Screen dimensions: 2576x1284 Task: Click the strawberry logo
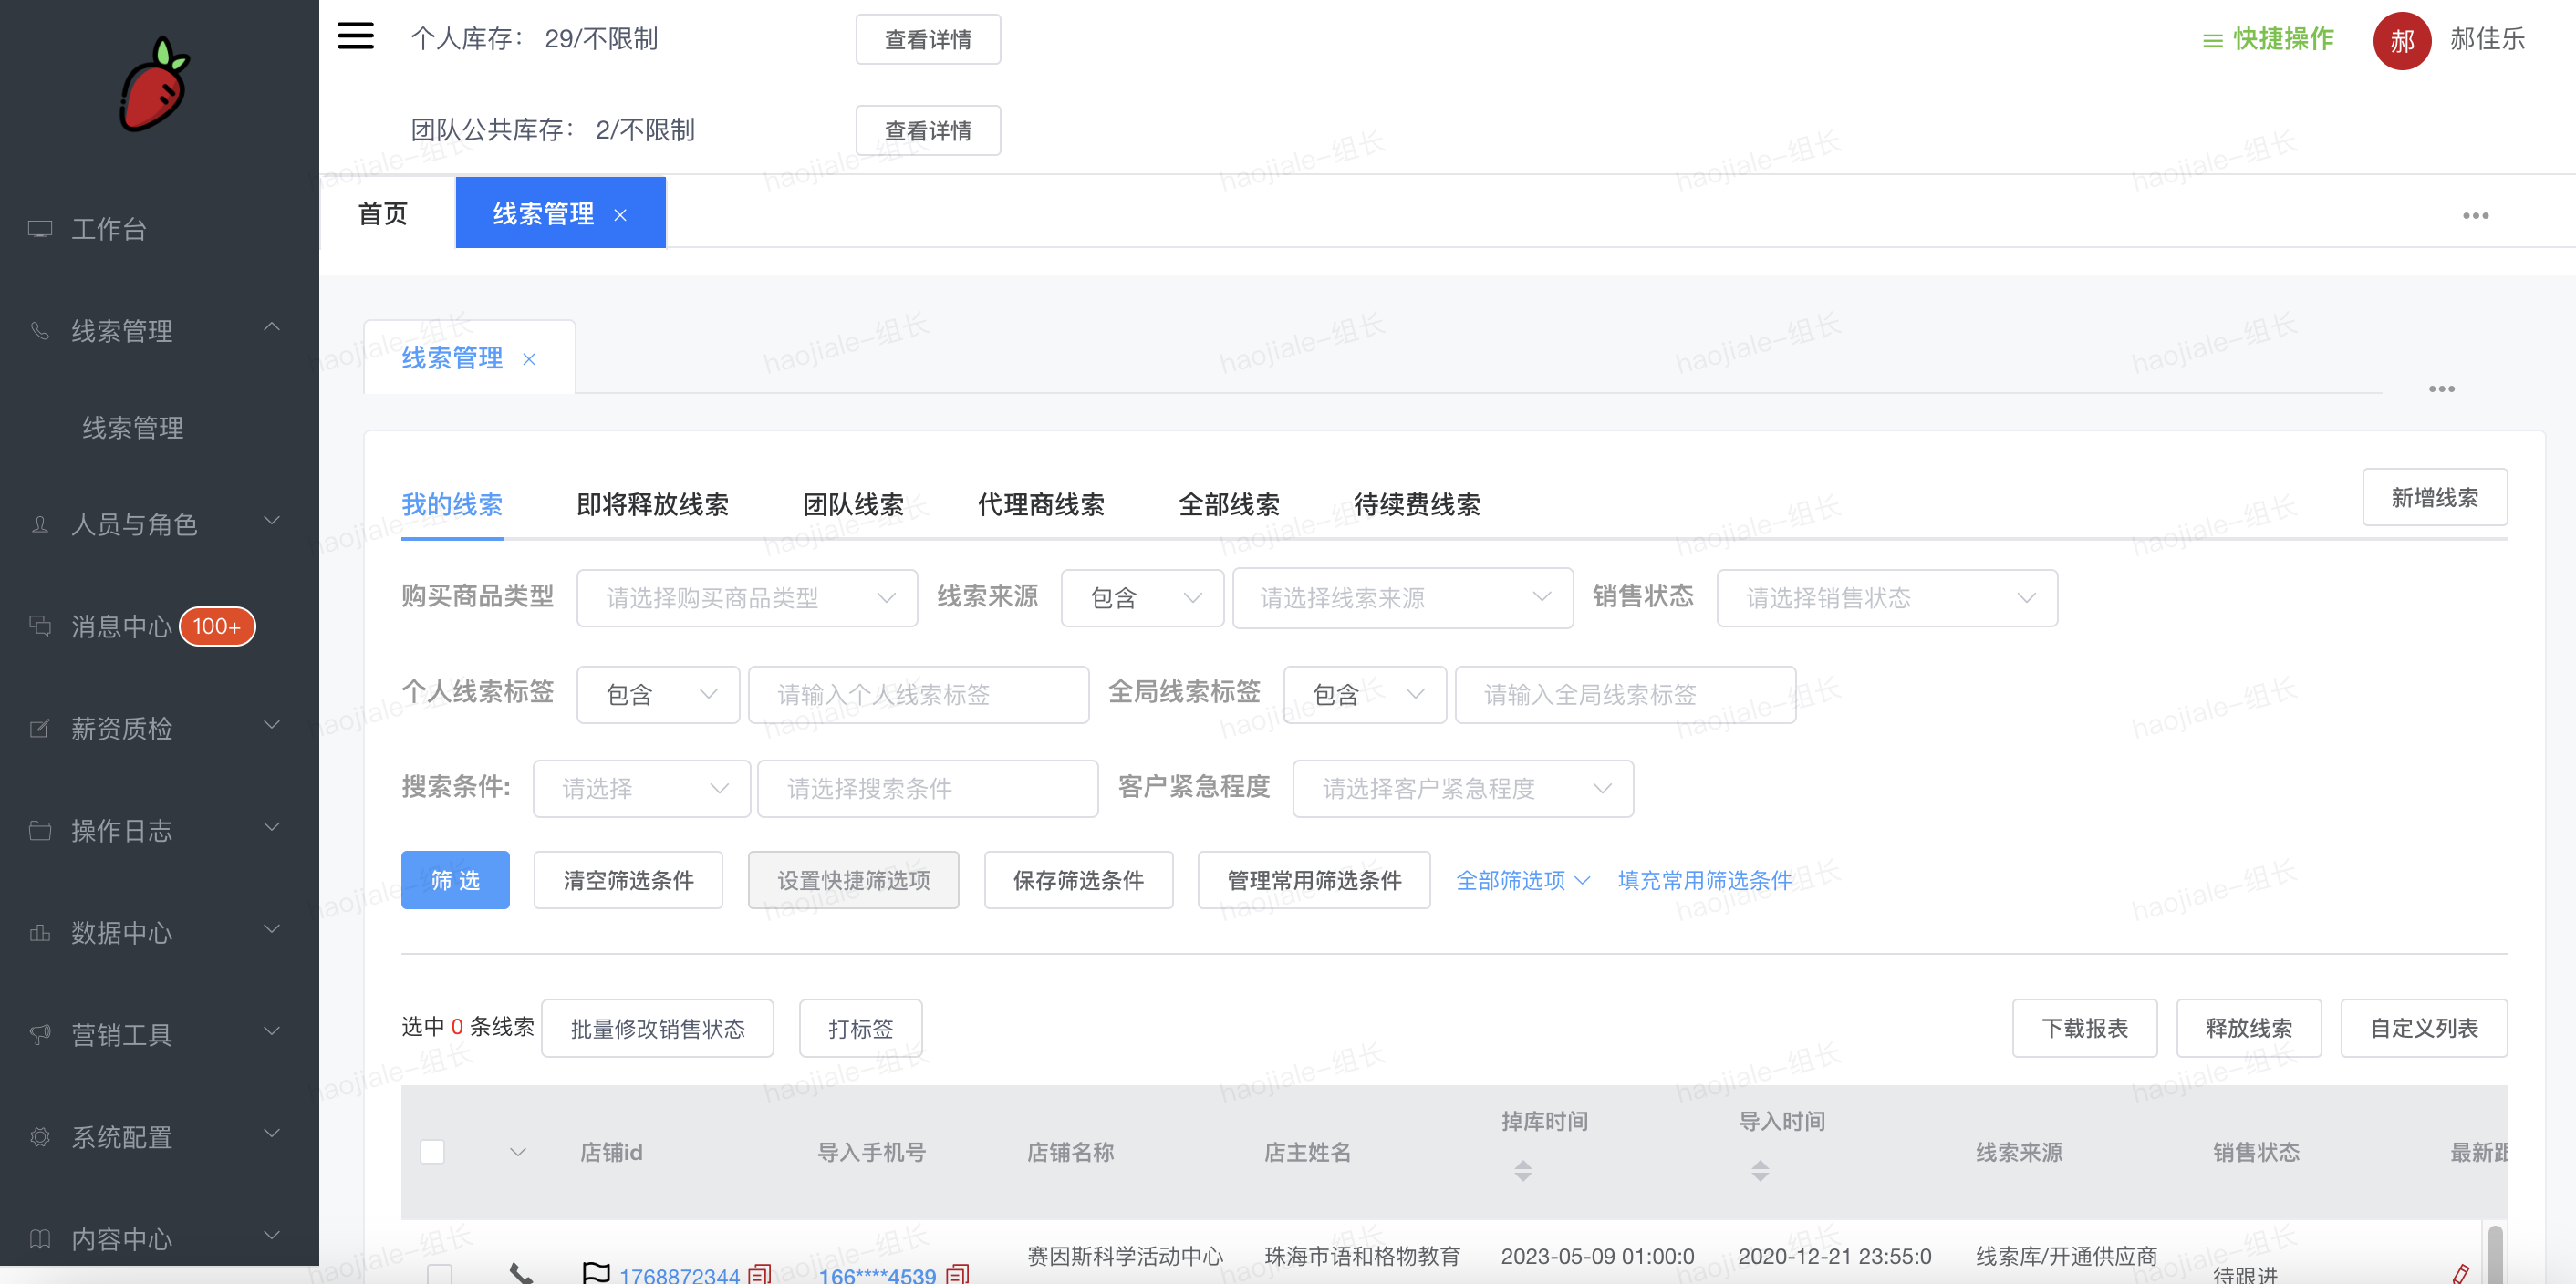[x=154, y=84]
